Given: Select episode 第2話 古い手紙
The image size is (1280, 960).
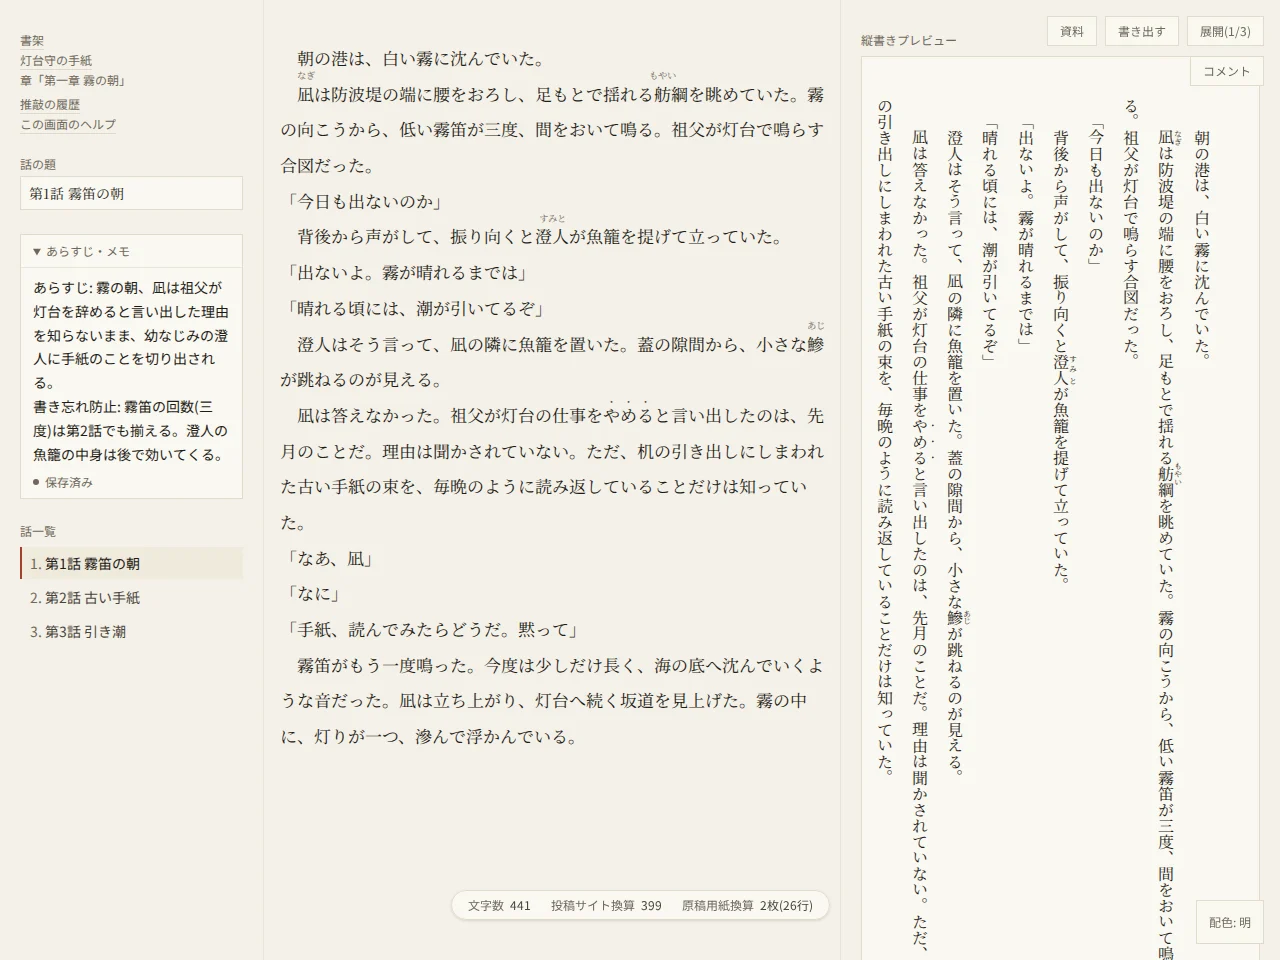Looking at the screenshot, I should (x=131, y=598).
